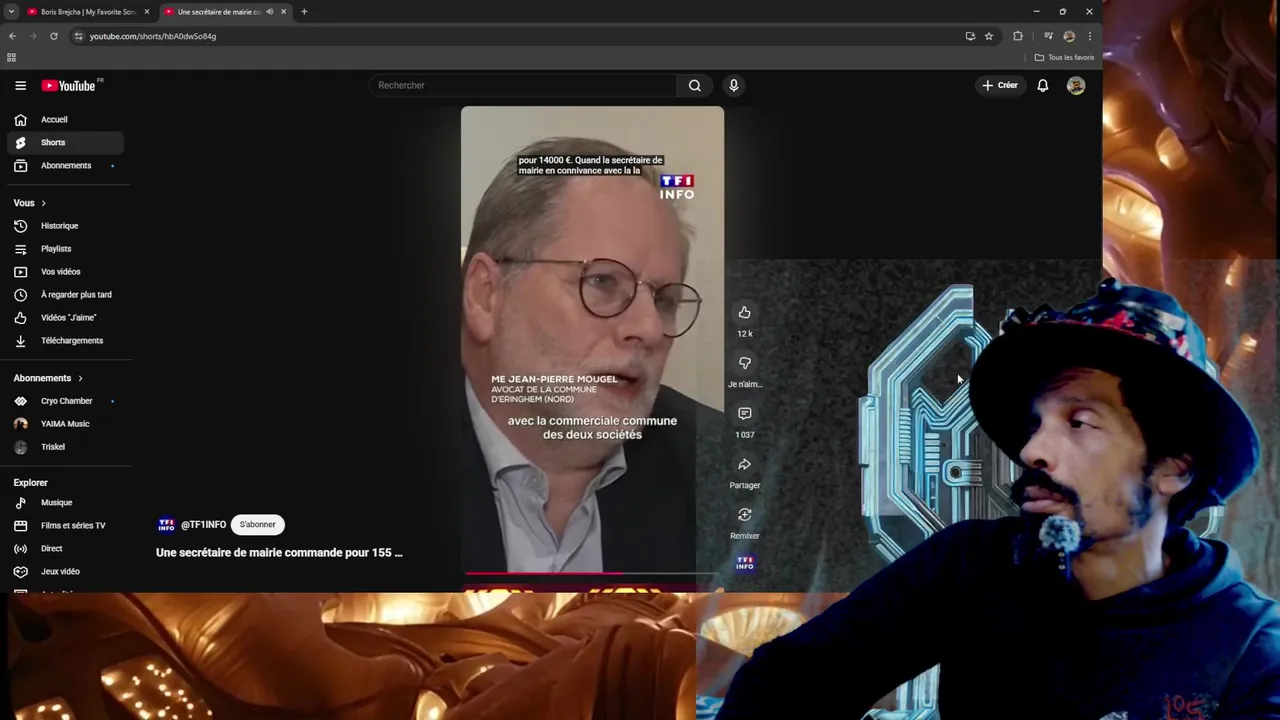This screenshot has height=720, width=1280.
Task: Open the Chrome three-dot menu
Action: [1090, 36]
